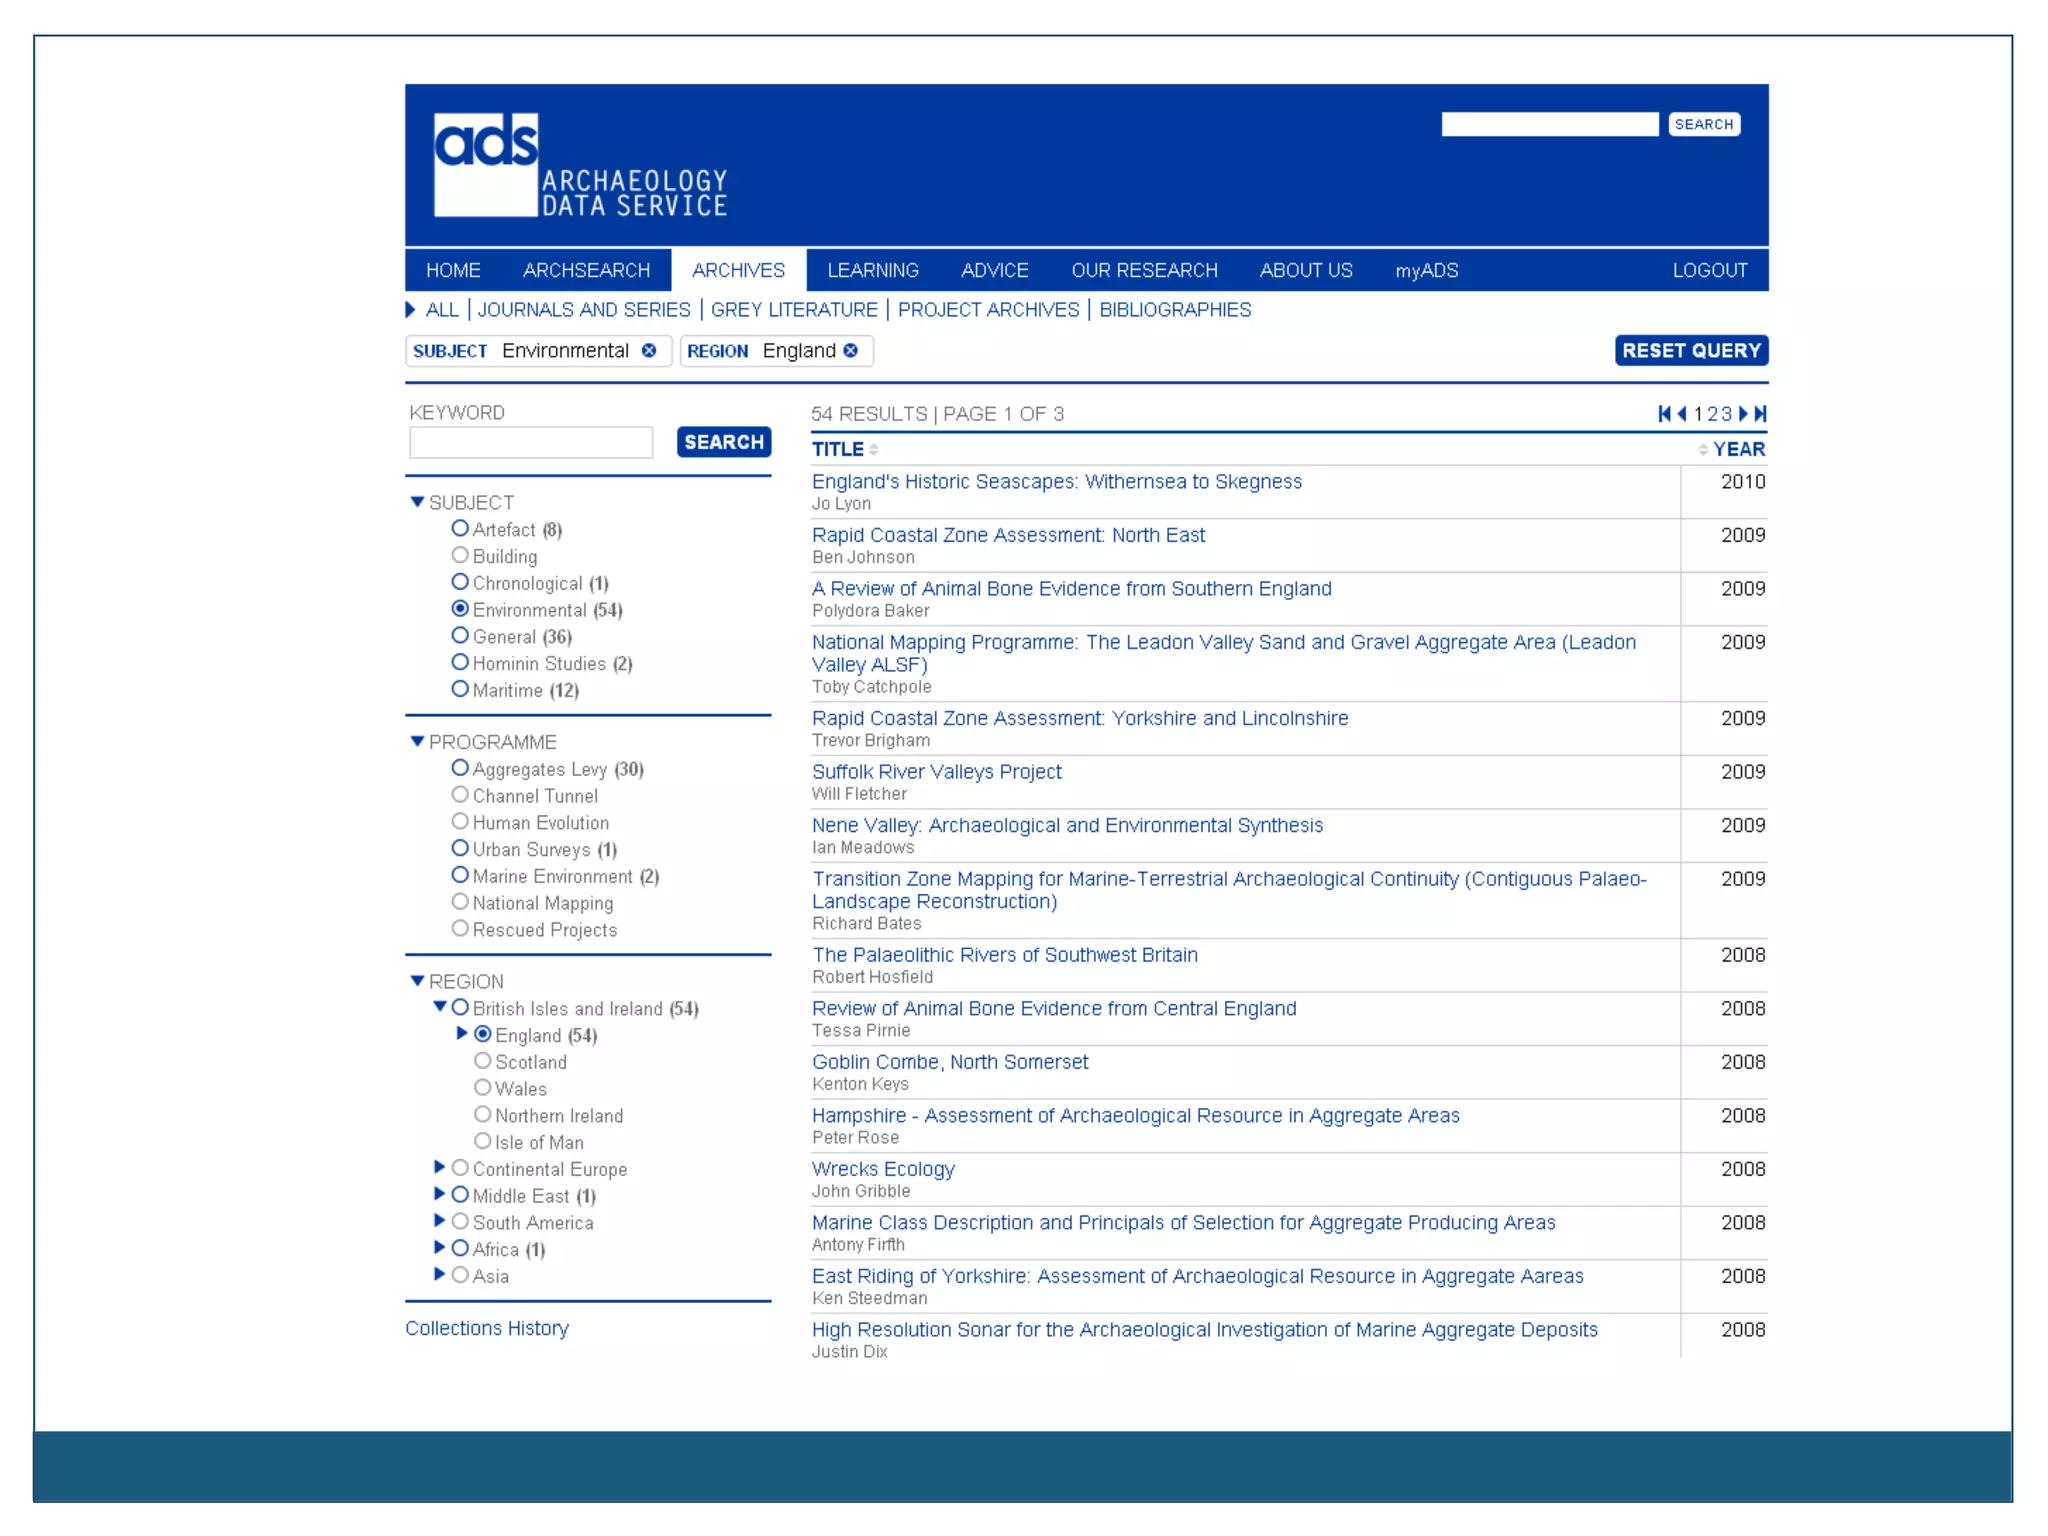The image size is (2048, 1536).
Task: Switch to GREY LITERATURE sub-tab
Action: tap(794, 310)
